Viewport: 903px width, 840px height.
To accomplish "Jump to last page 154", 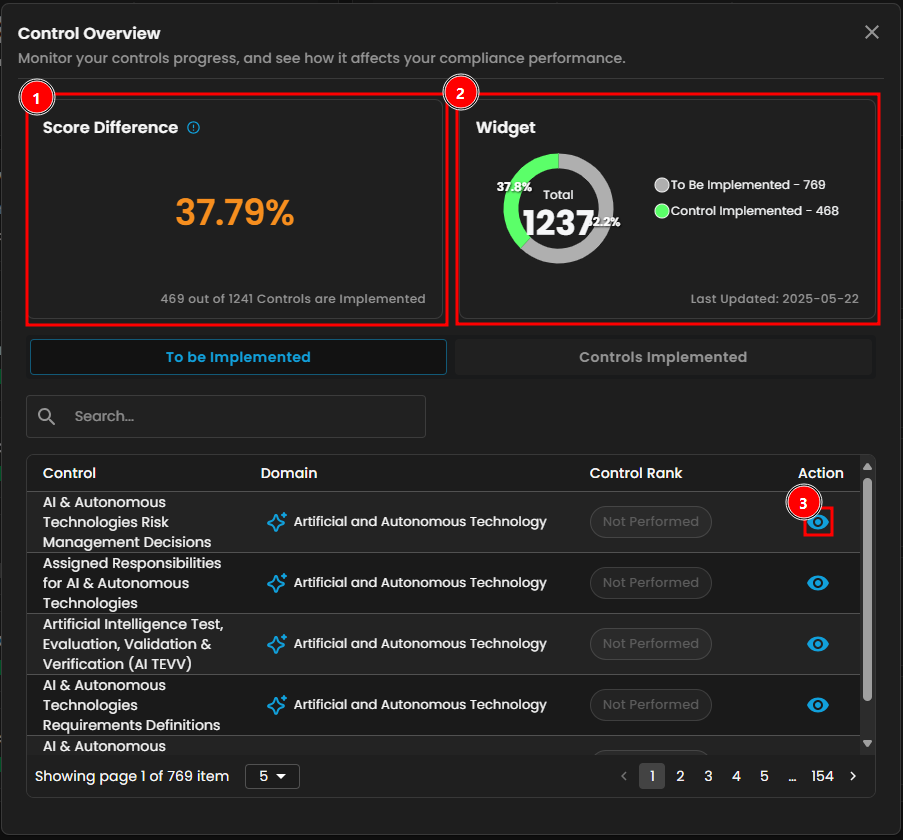I will coord(822,776).
